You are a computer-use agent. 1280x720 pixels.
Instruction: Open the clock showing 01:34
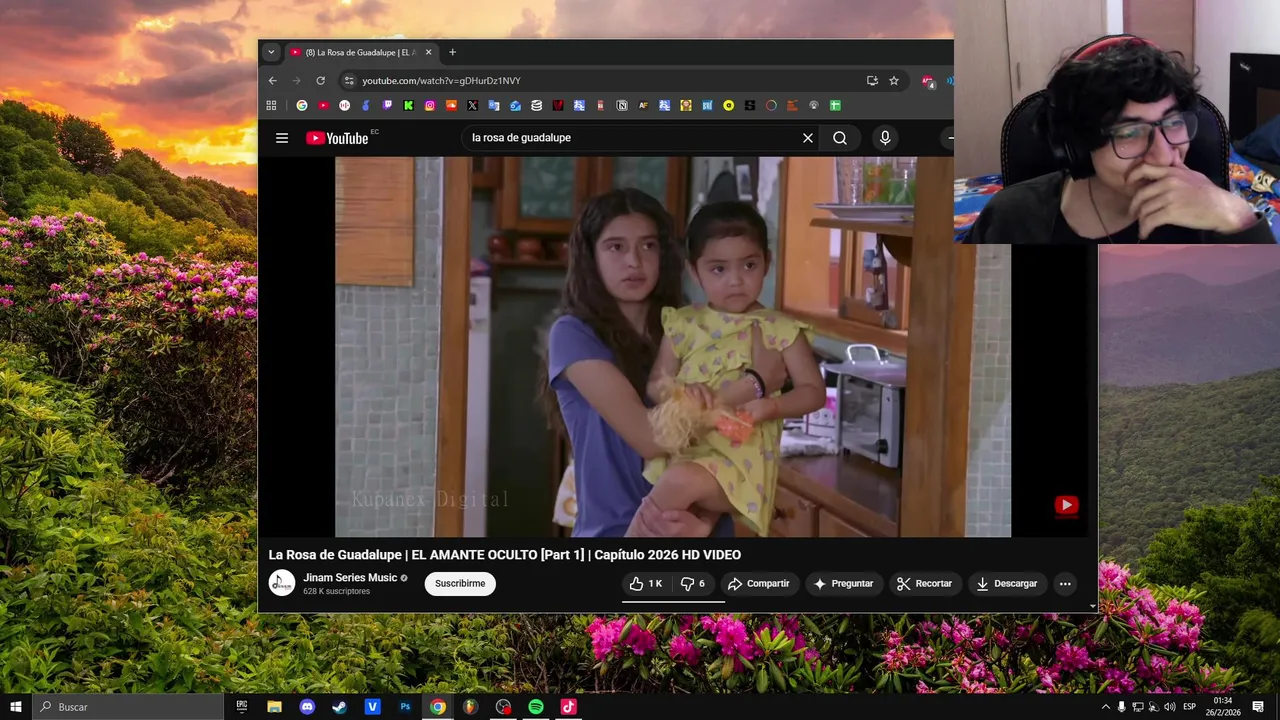click(x=1224, y=706)
